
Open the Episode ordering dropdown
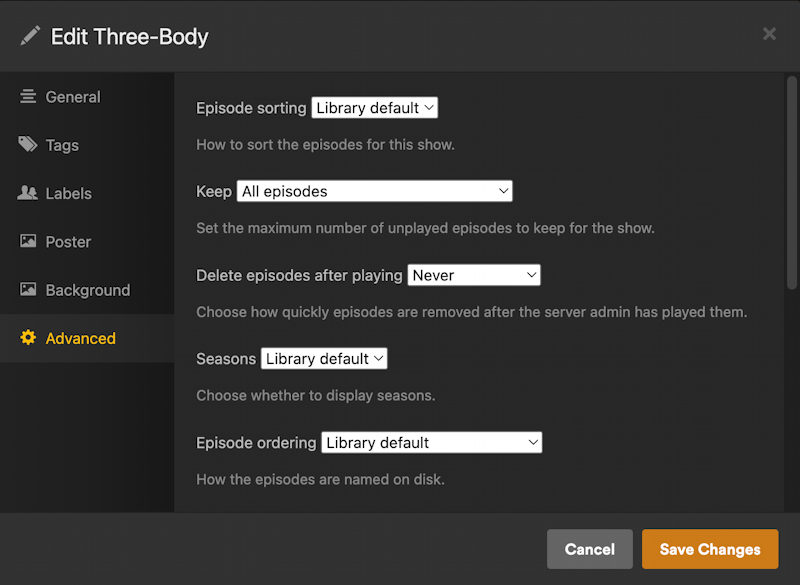[x=432, y=442]
